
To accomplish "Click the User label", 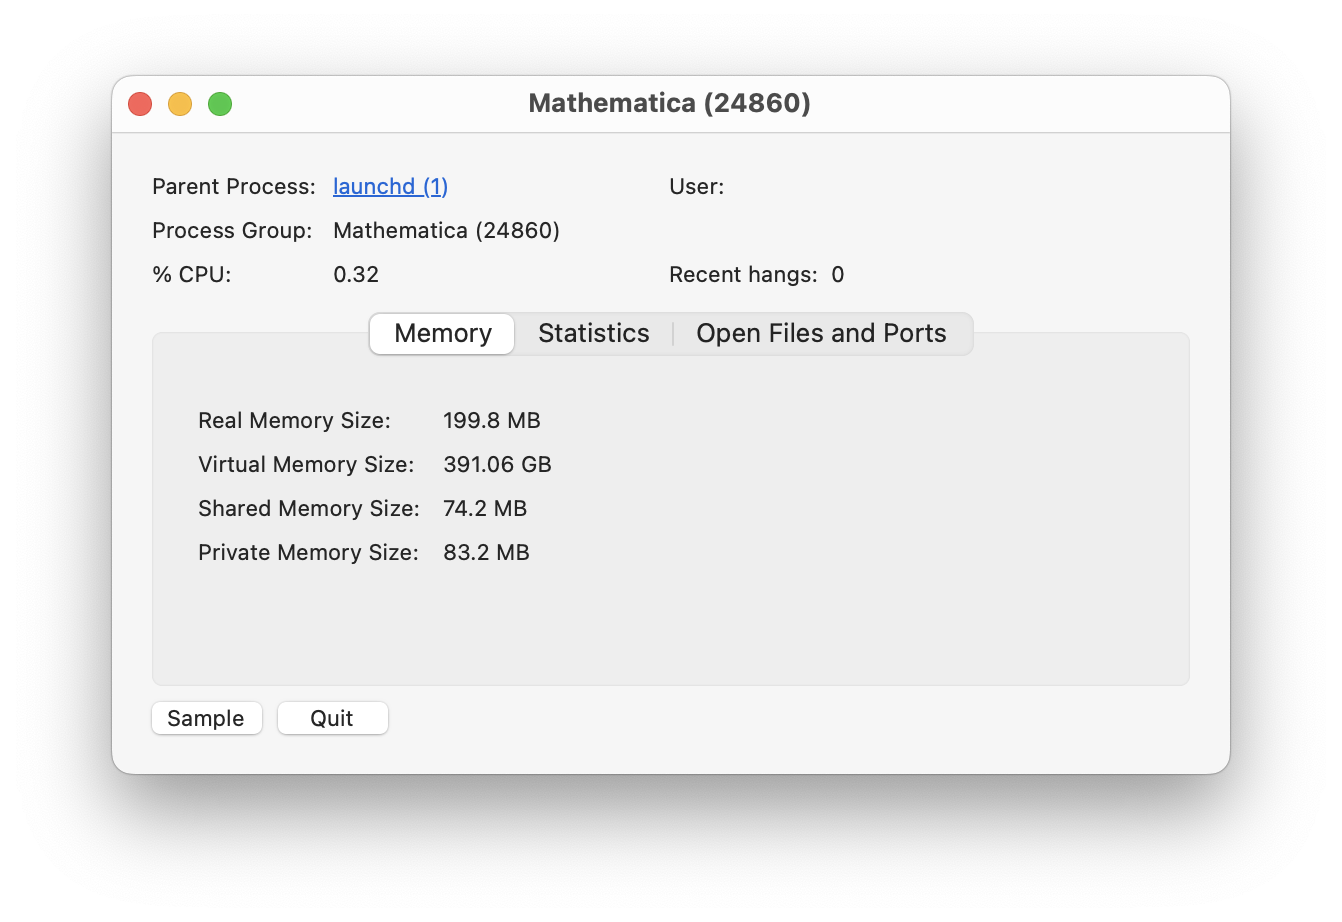I will [x=696, y=187].
